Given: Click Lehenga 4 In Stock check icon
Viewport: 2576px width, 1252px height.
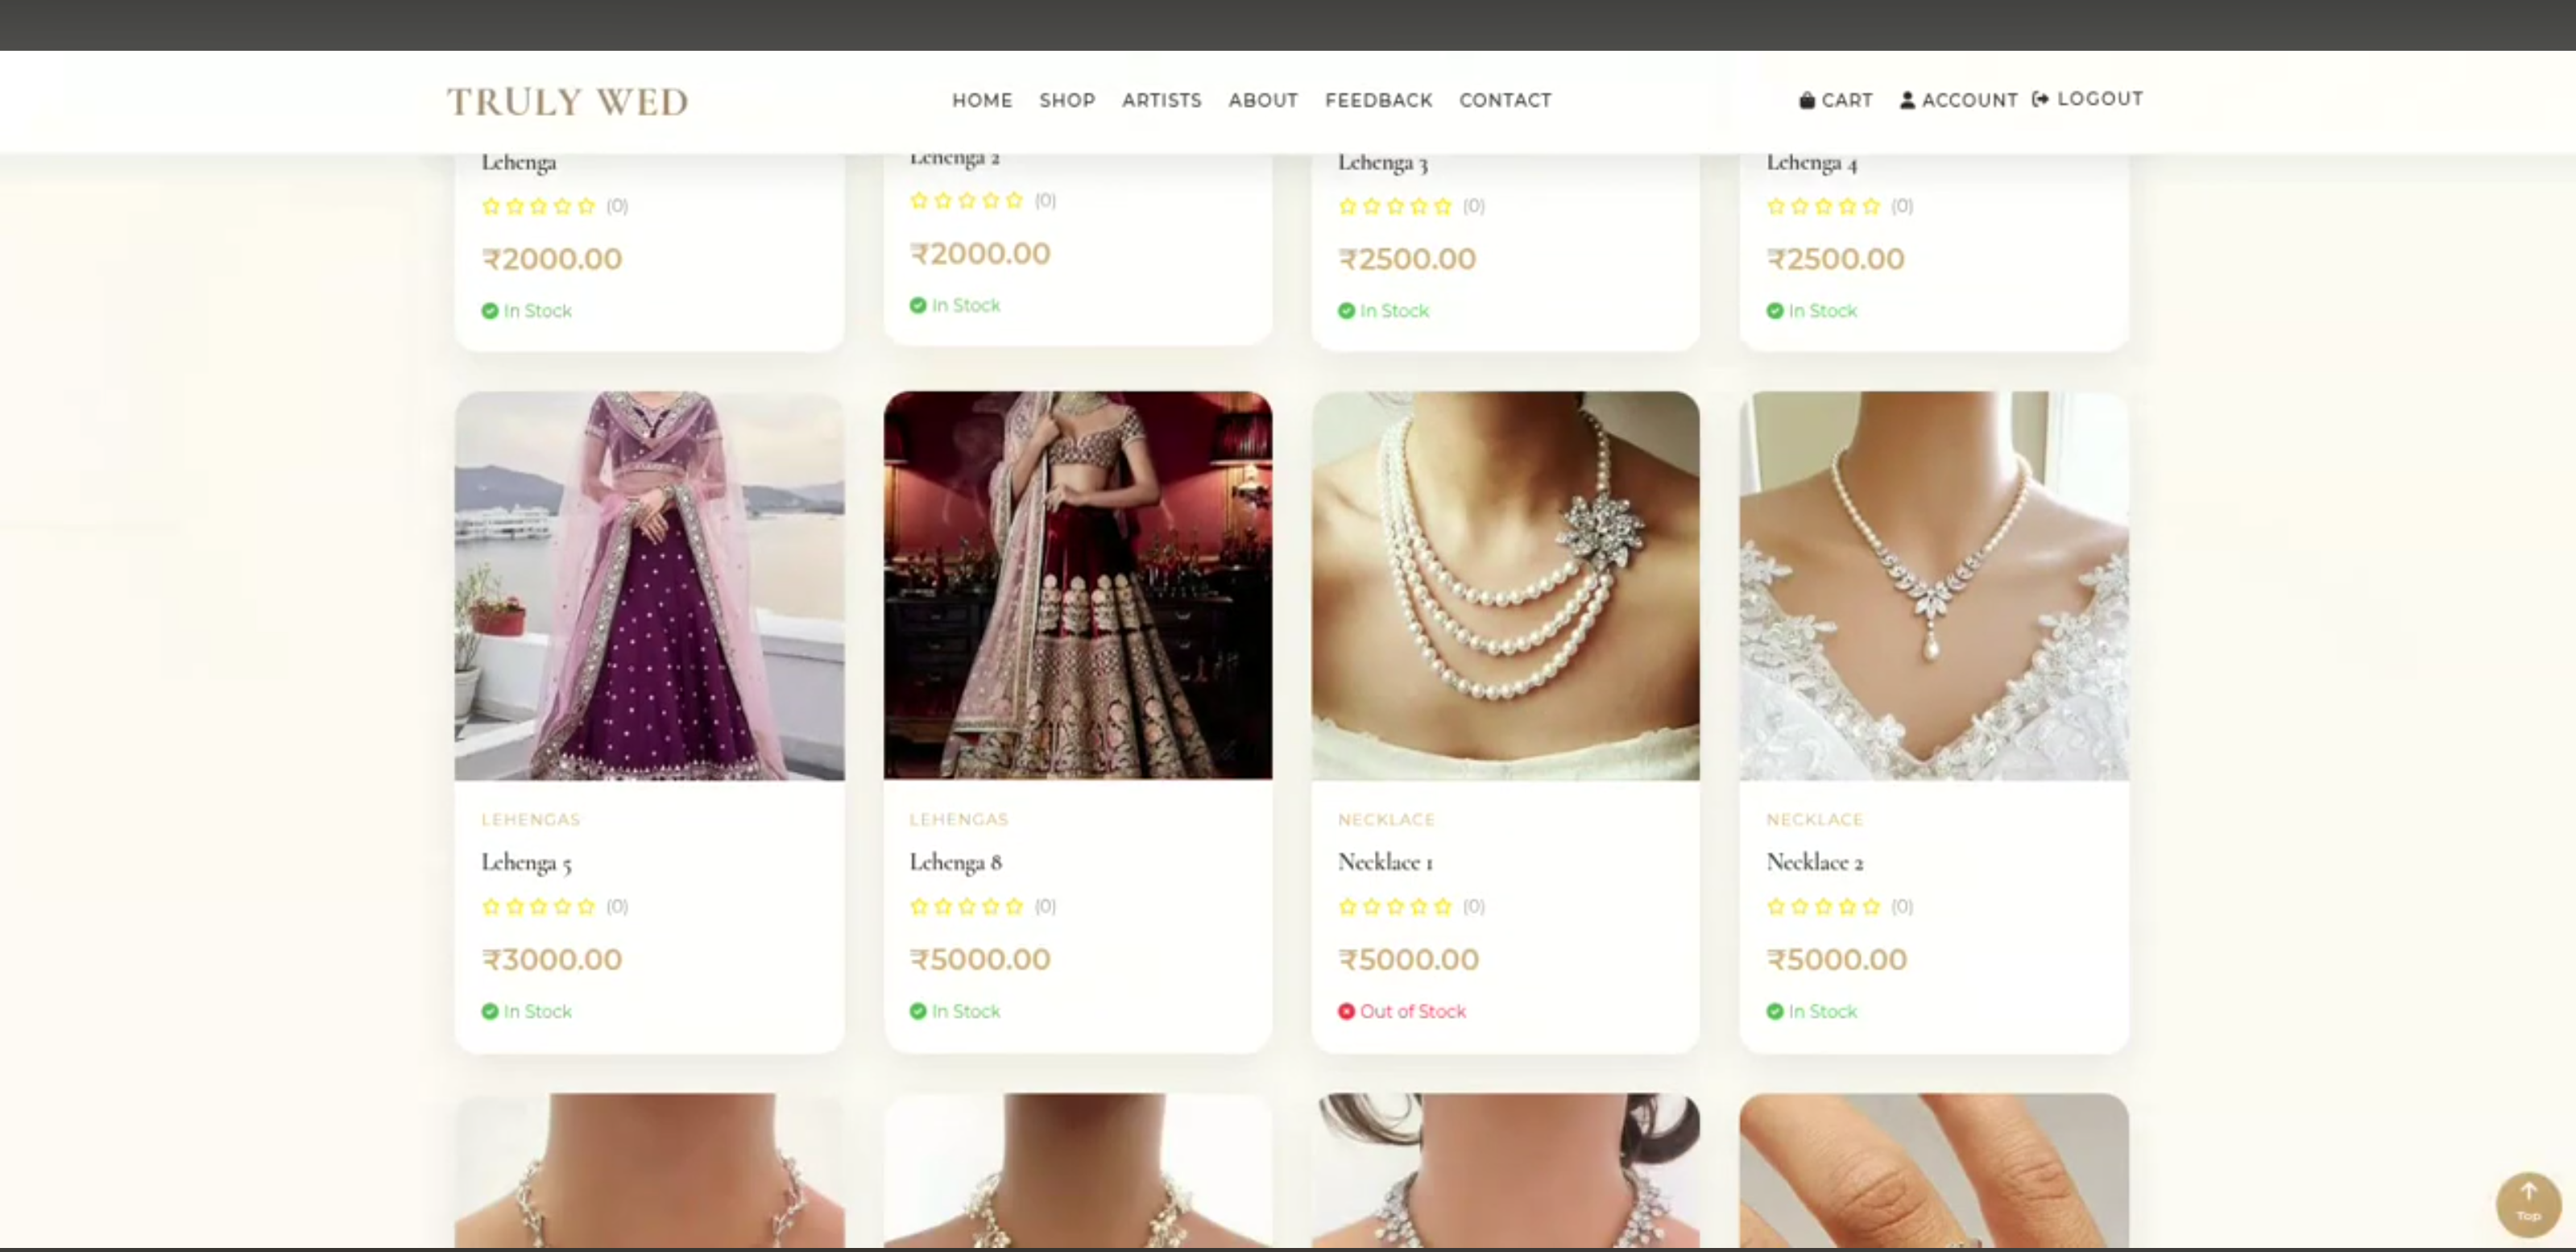Looking at the screenshot, I should tap(1775, 311).
